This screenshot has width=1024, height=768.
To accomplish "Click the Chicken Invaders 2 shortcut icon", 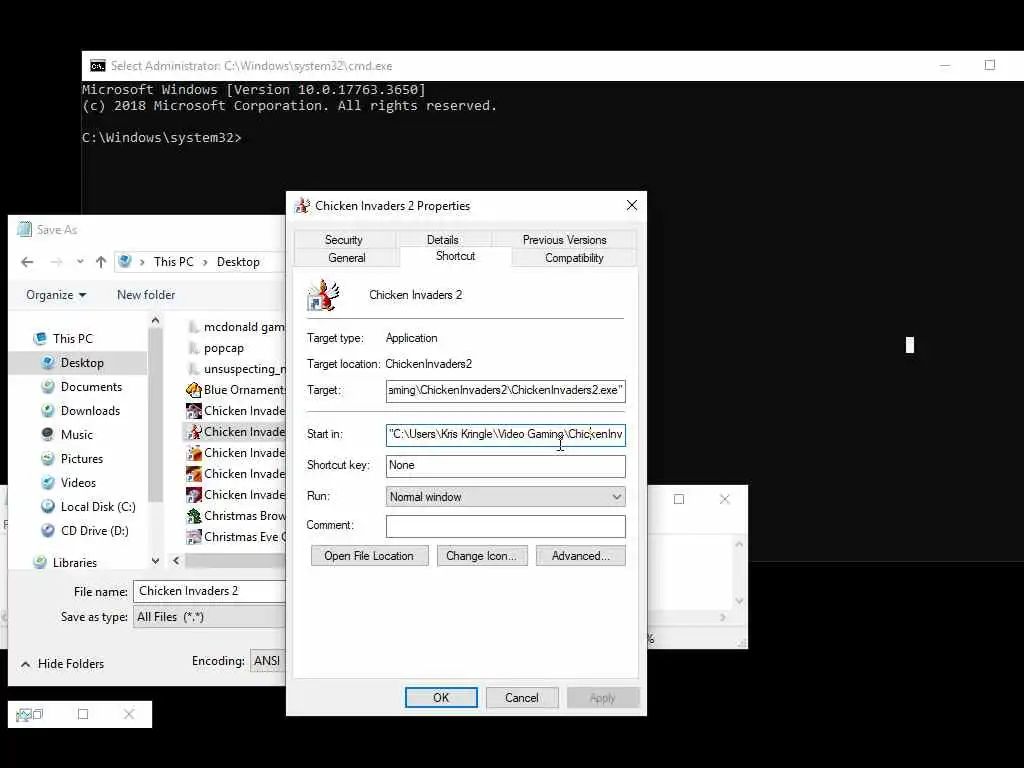I will pyautogui.click(x=323, y=295).
